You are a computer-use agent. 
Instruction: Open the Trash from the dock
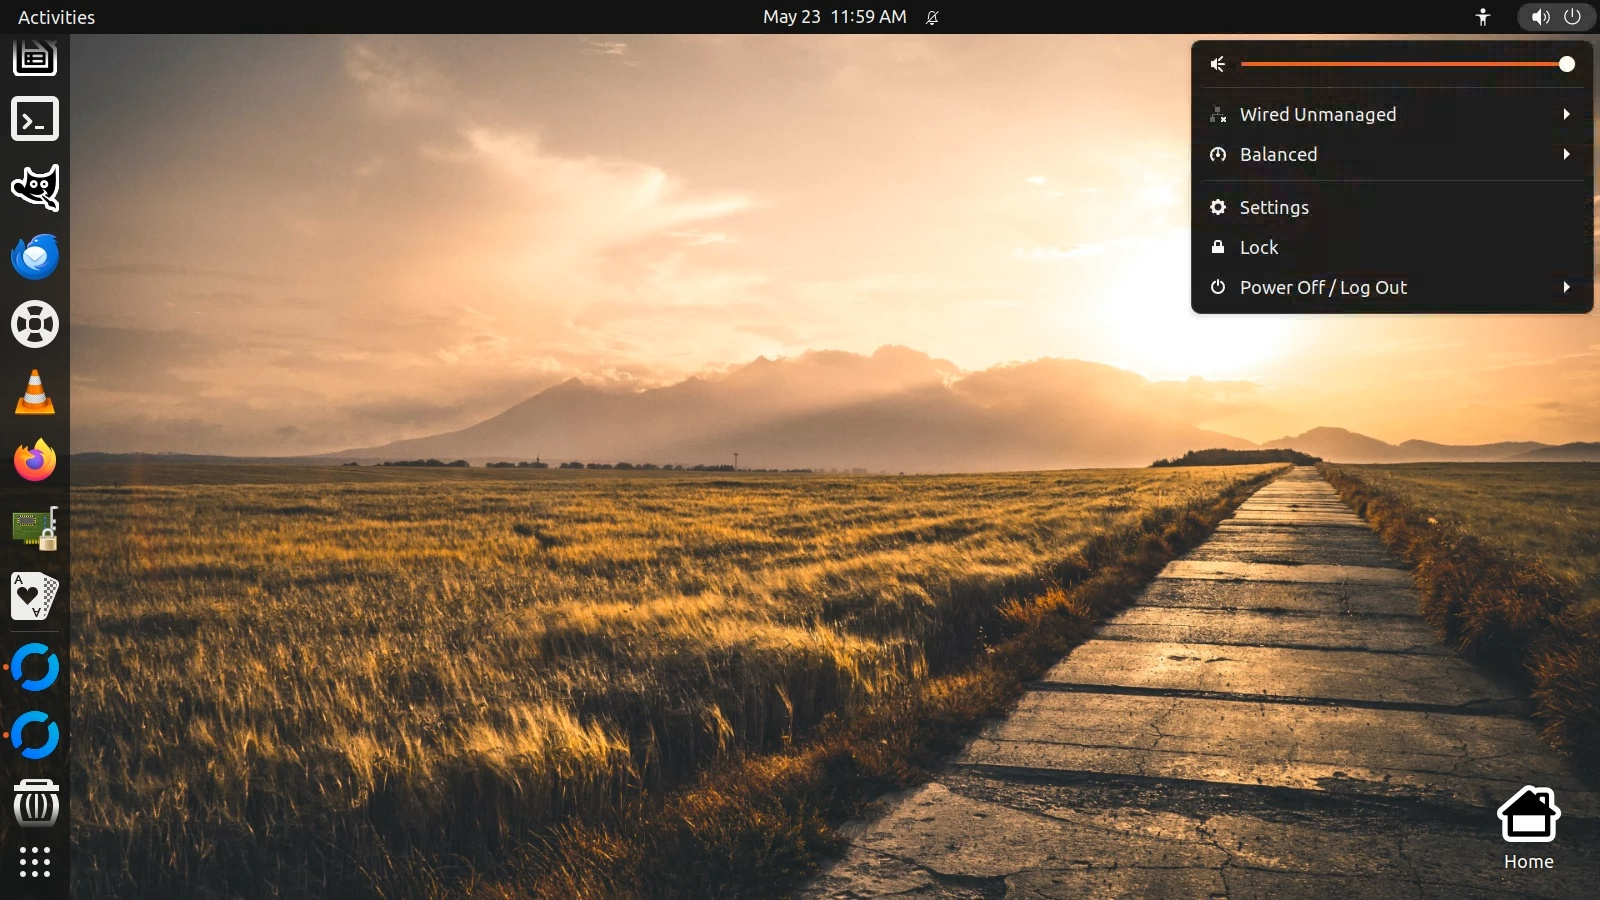click(35, 803)
